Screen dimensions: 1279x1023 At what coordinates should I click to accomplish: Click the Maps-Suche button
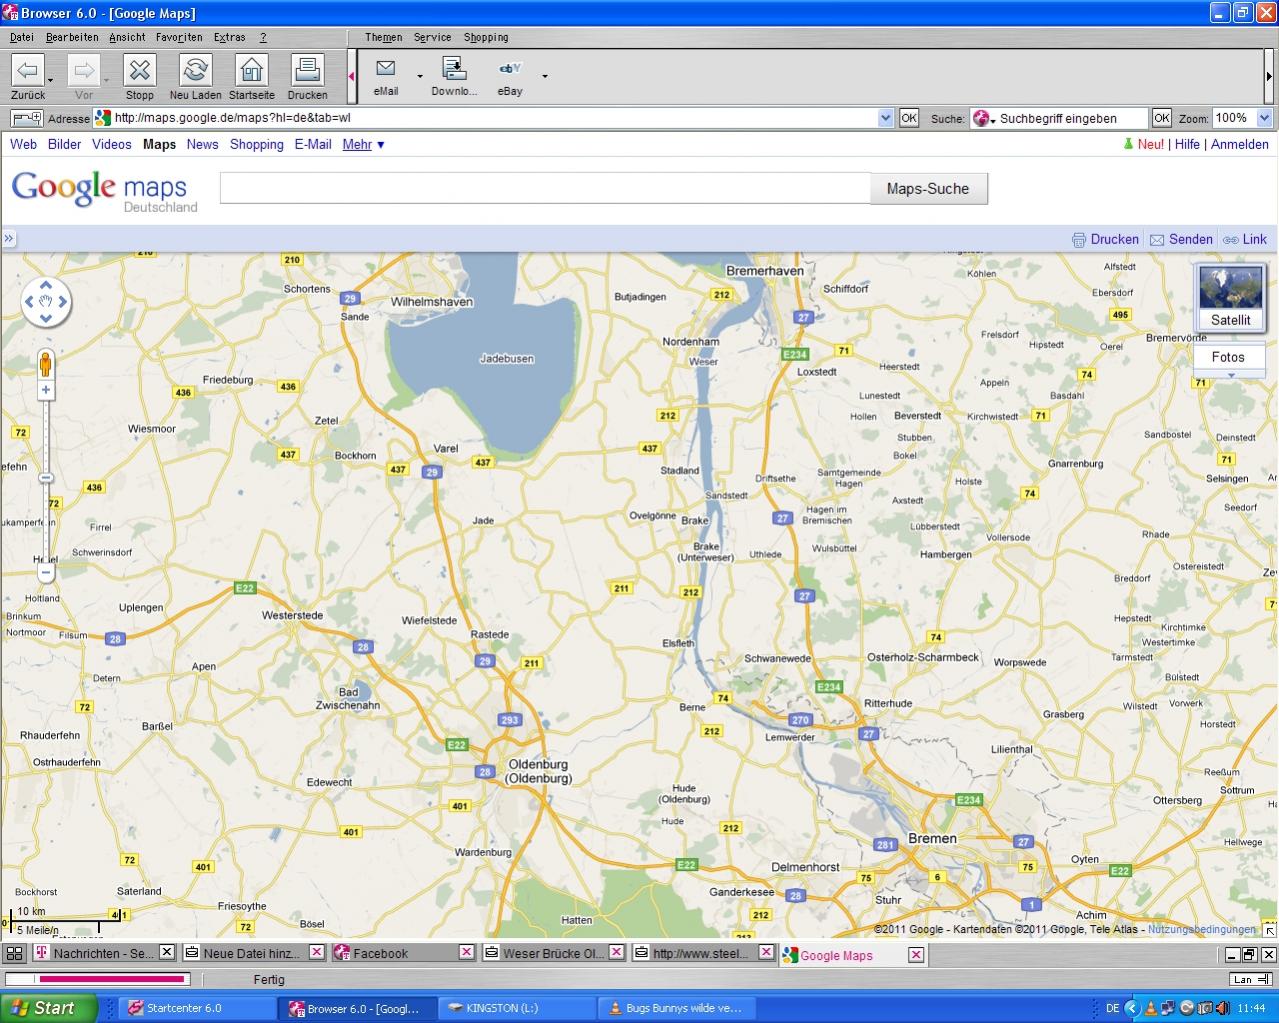[x=927, y=188]
